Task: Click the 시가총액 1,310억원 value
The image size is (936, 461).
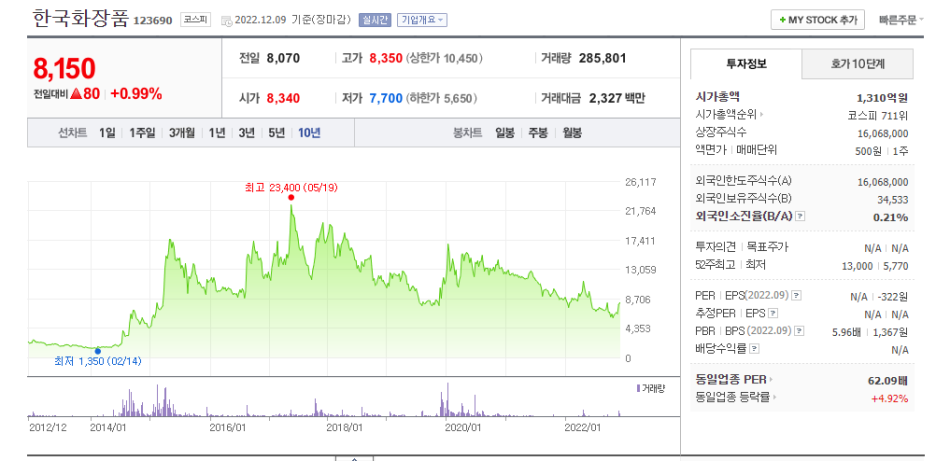Action: [x=882, y=97]
